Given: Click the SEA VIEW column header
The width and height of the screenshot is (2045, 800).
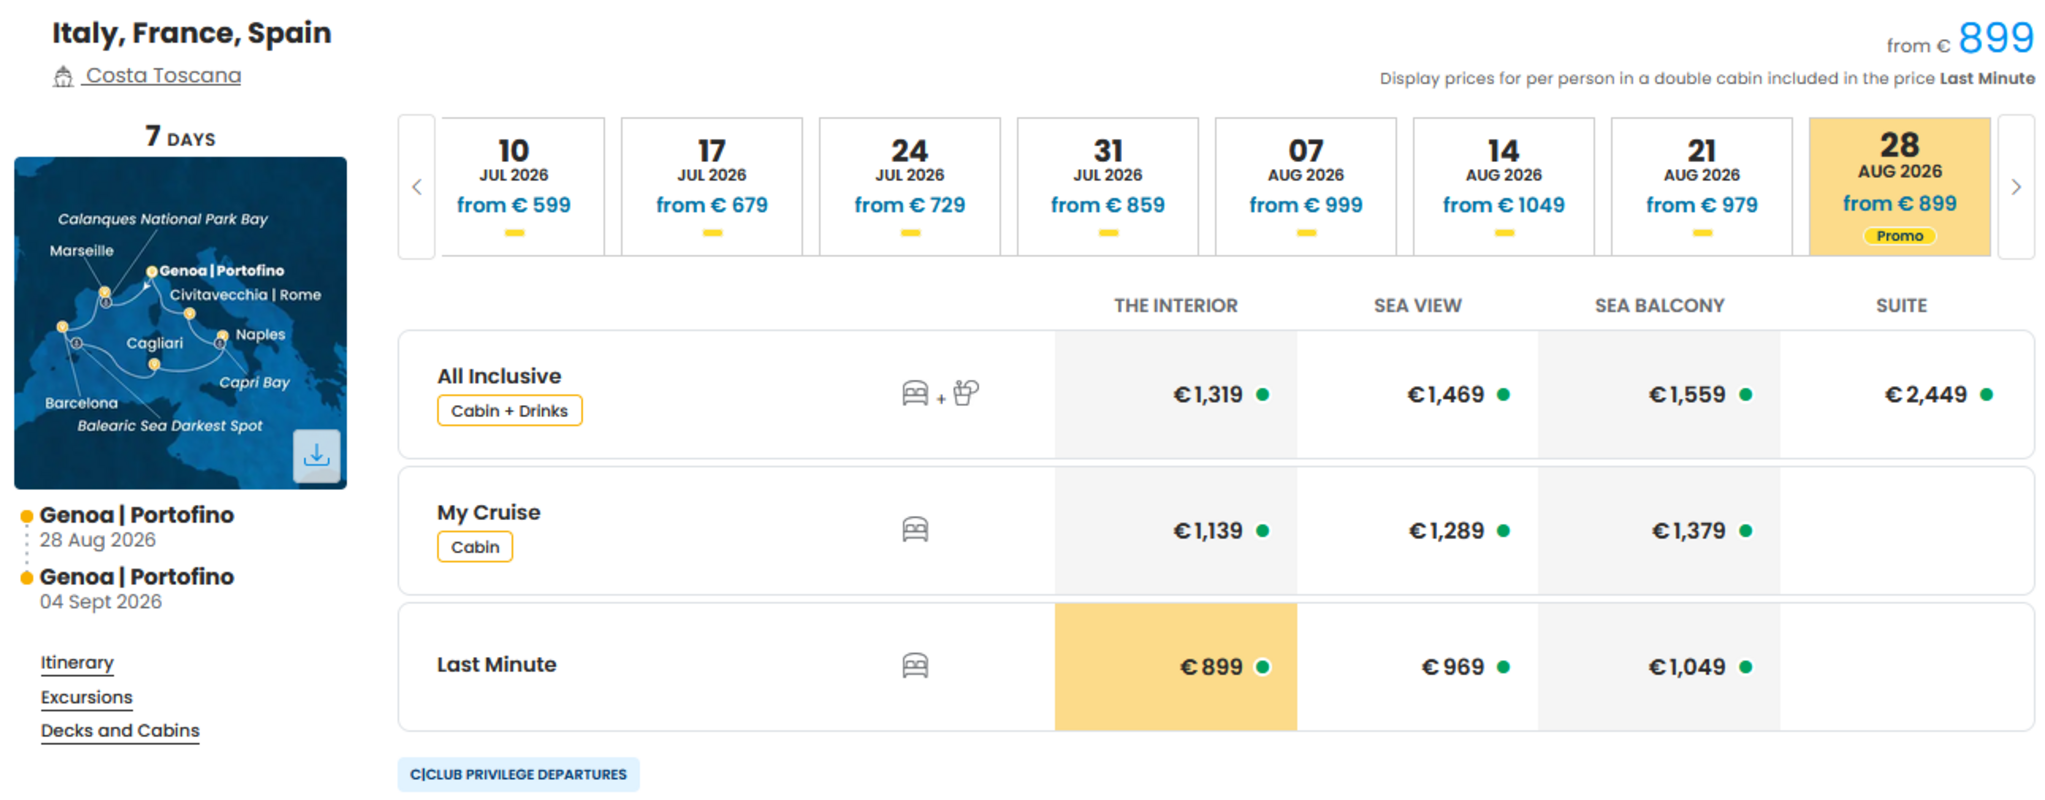Looking at the screenshot, I should (x=1417, y=306).
